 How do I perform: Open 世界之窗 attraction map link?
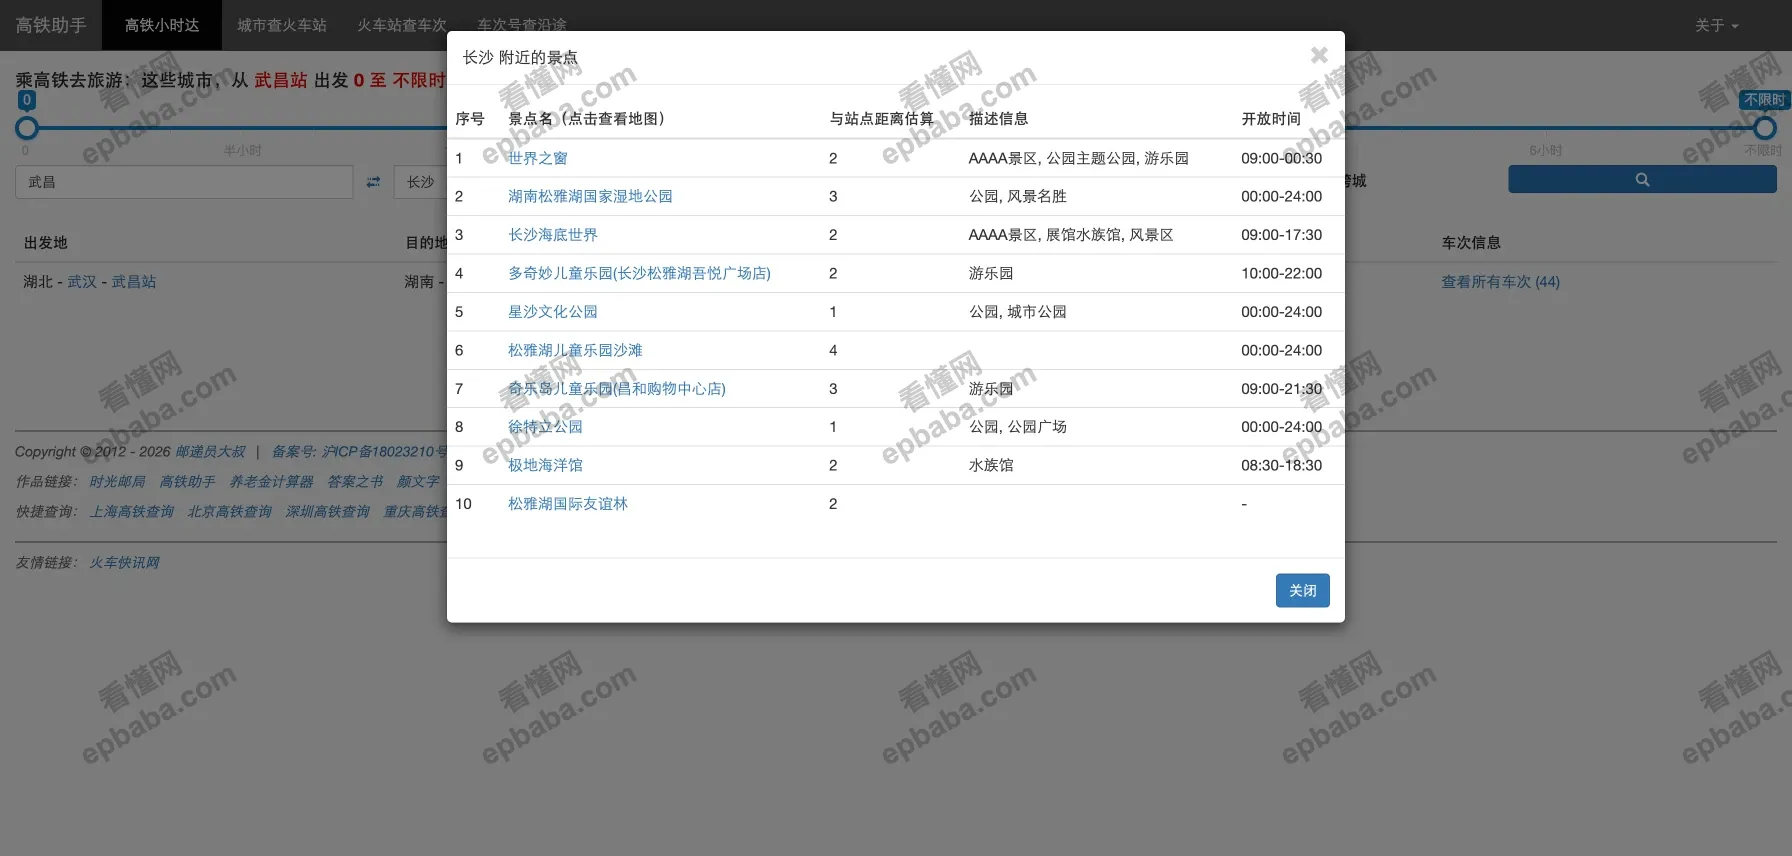coord(537,158)
